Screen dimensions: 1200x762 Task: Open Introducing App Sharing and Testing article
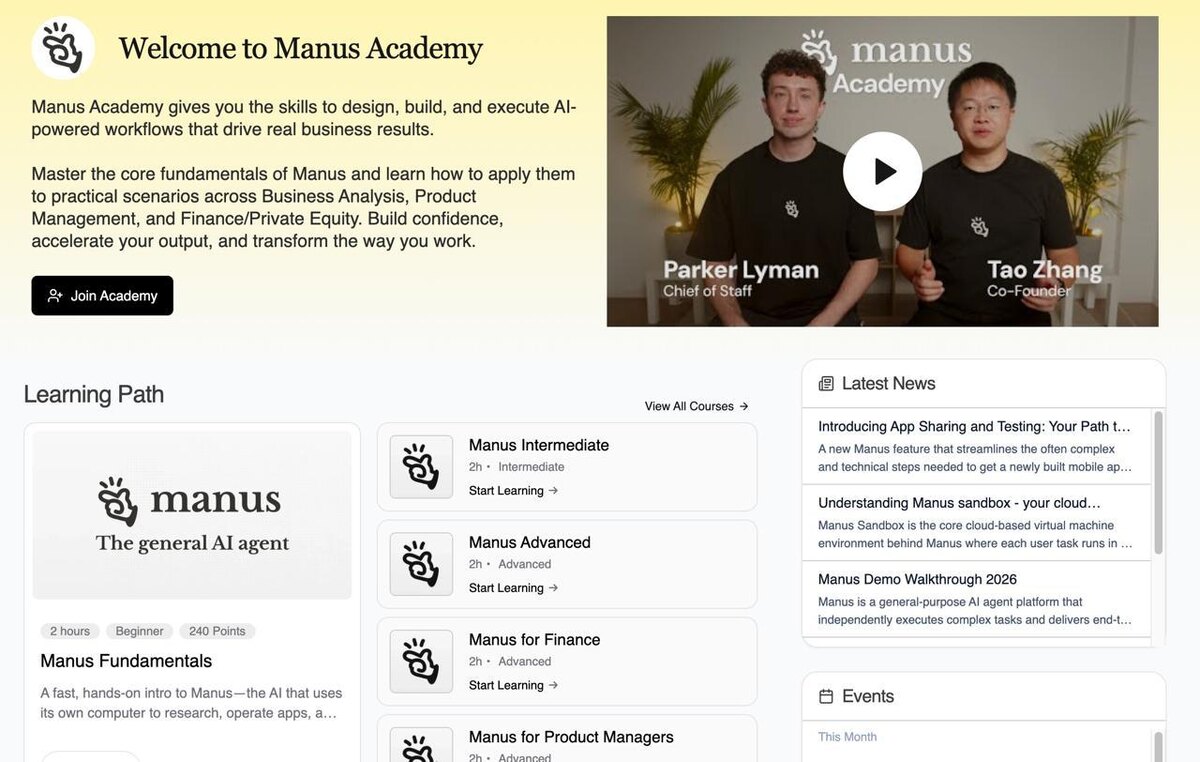[976, 446]
